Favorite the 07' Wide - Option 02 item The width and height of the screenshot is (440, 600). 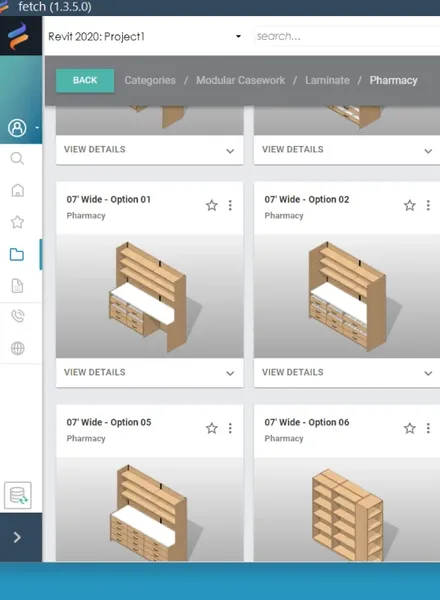[x=410, y=205]
